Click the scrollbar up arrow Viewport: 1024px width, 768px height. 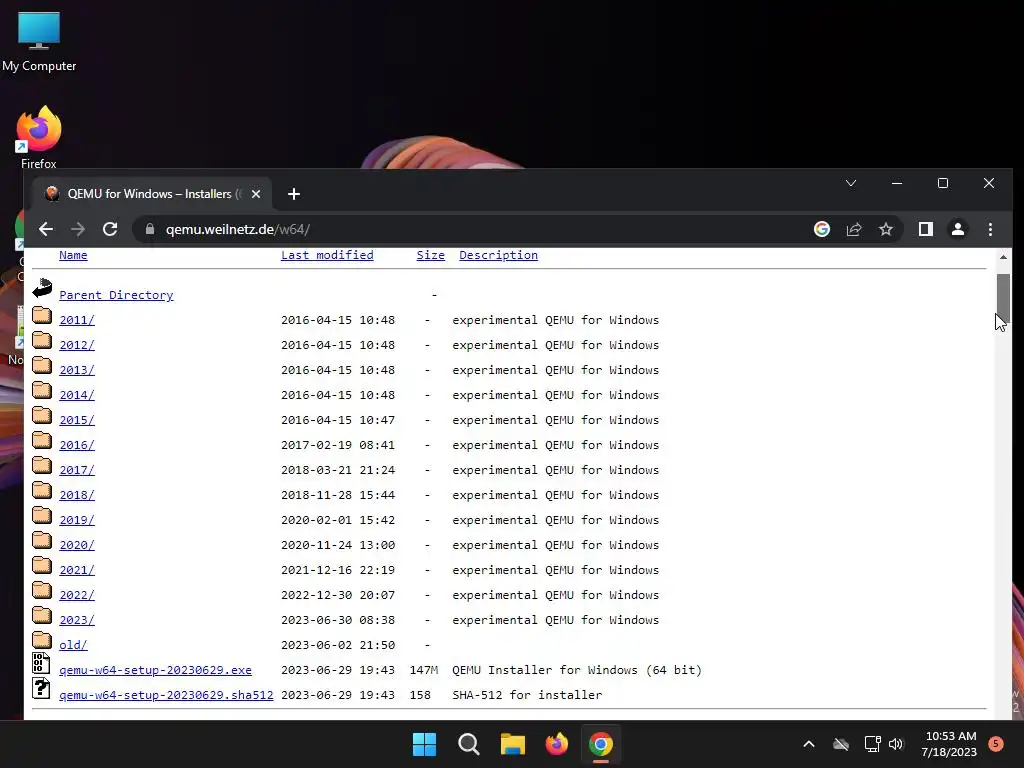click(1003, 257)
